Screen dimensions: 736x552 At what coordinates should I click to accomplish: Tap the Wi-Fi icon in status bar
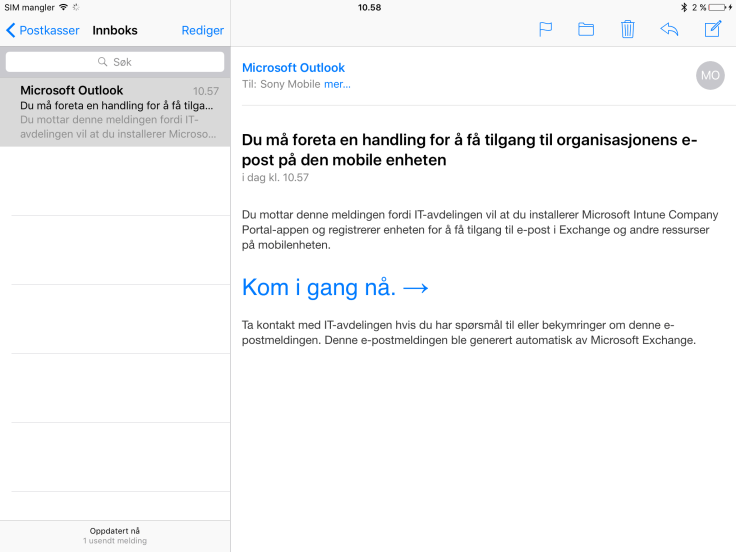pos(63,7)
